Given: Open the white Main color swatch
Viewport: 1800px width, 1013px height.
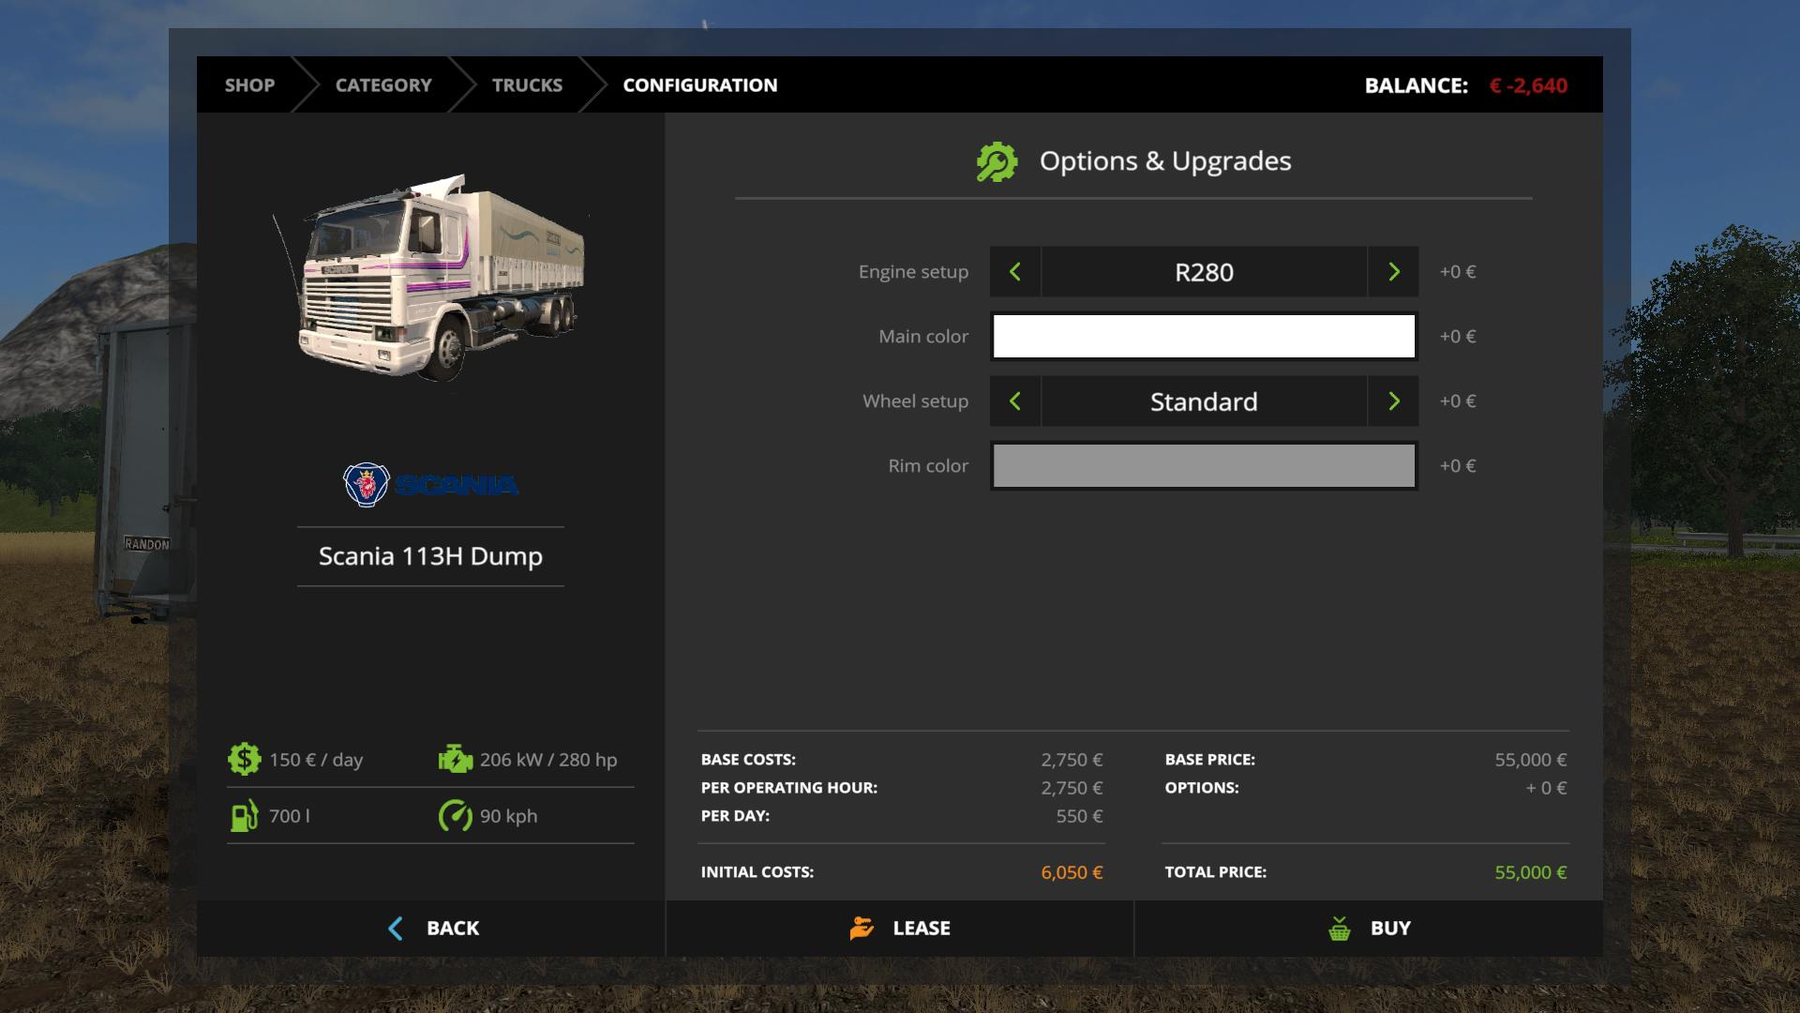Looking at the screenshot, I should 1203,336.
